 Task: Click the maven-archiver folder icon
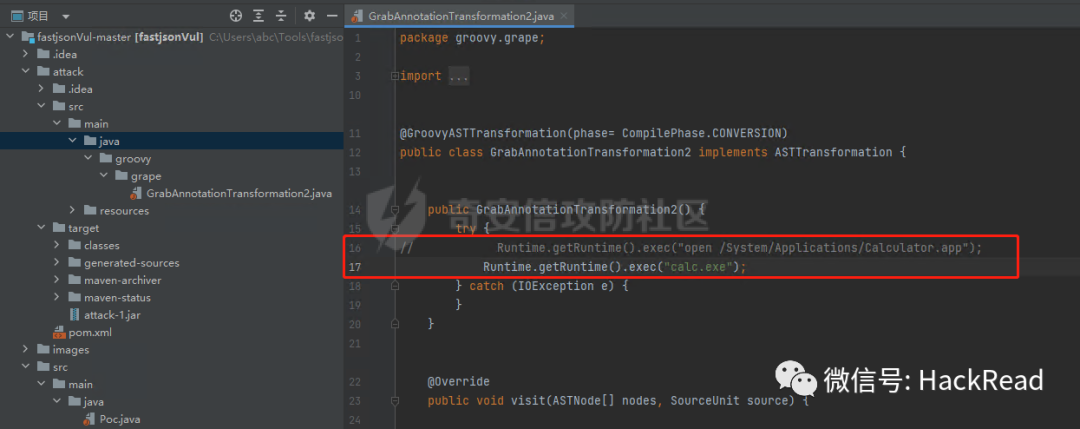[74, 280]
